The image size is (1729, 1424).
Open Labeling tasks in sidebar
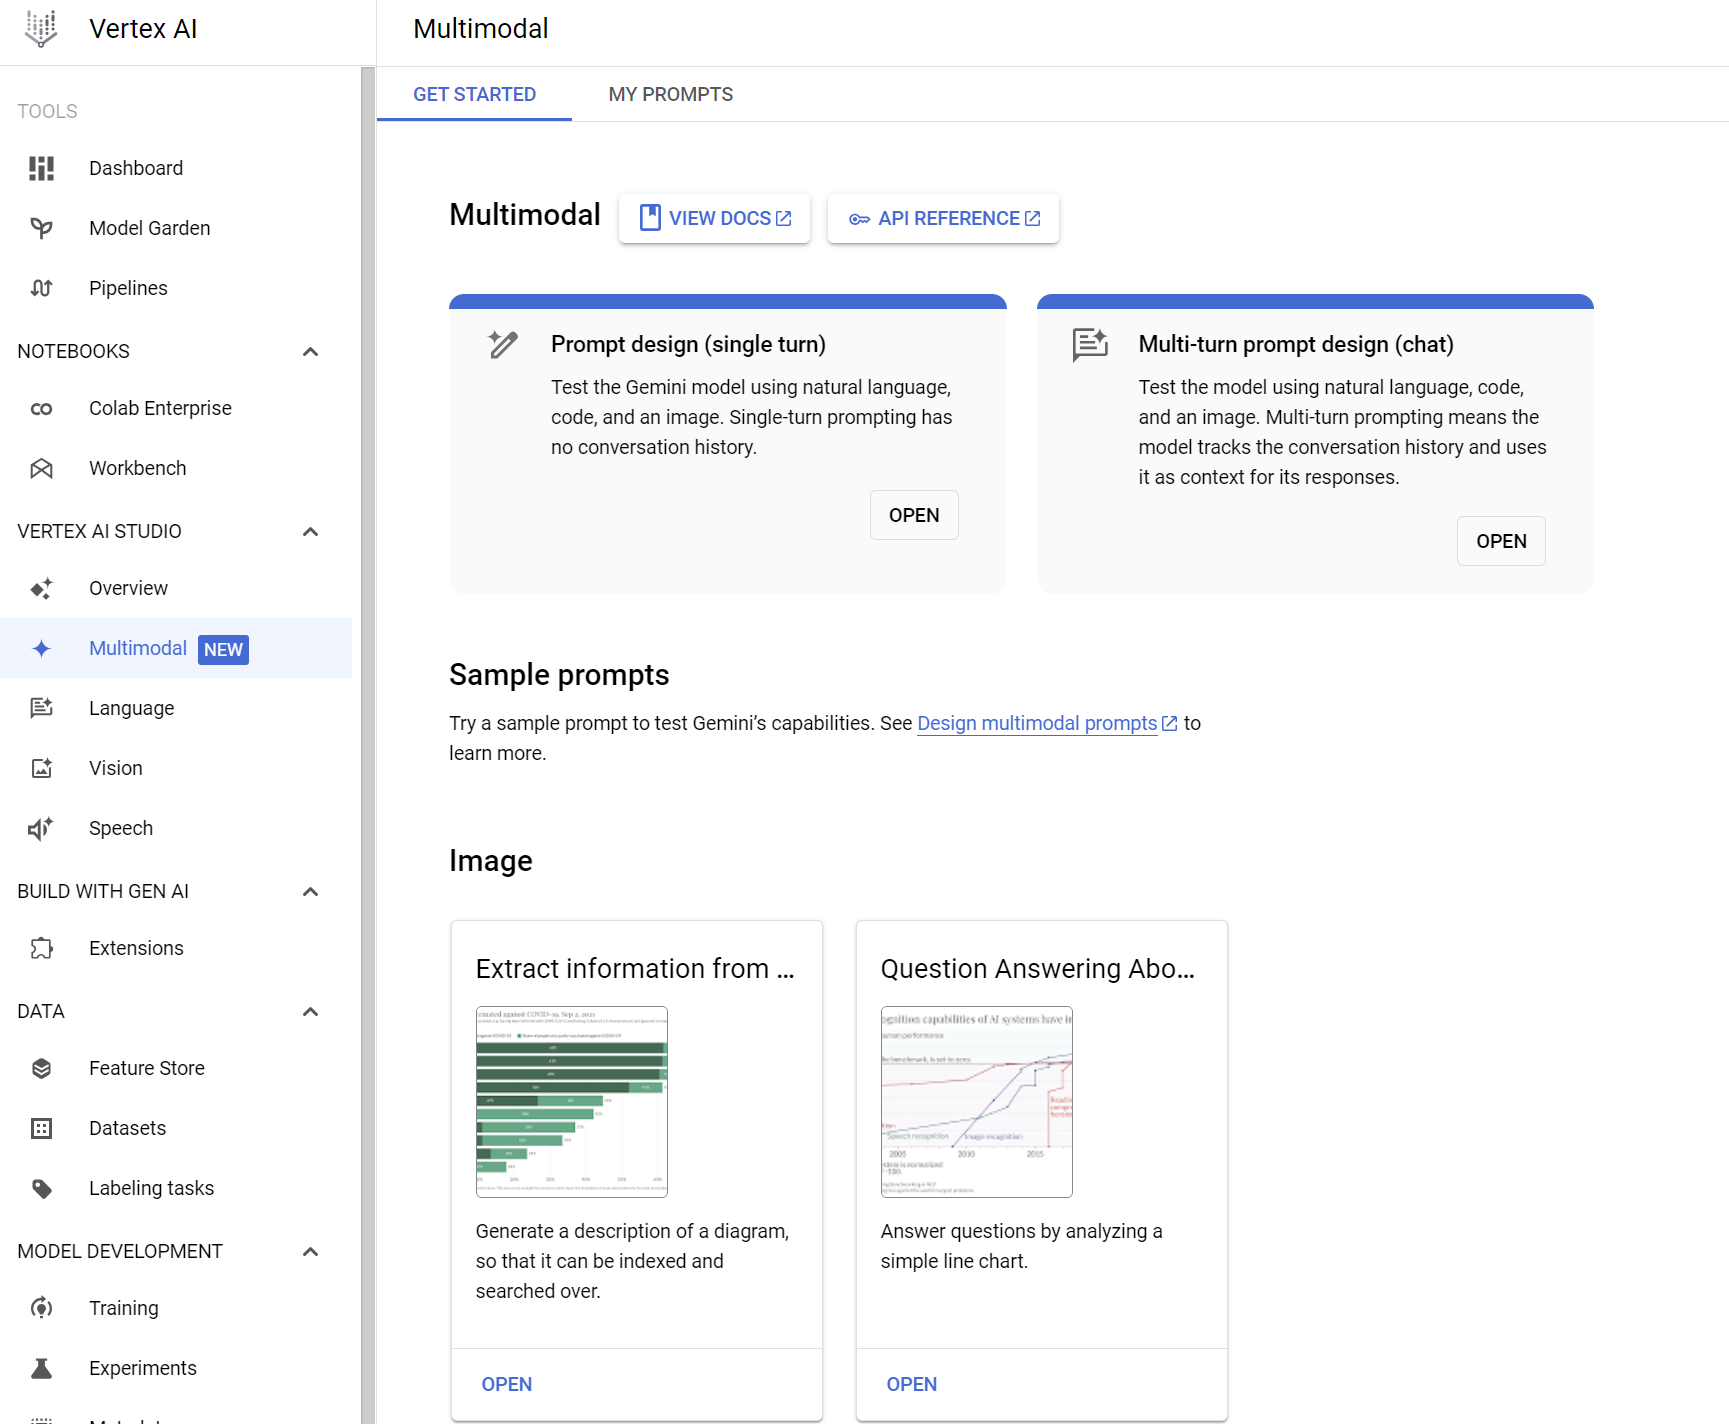point(176,1188)
